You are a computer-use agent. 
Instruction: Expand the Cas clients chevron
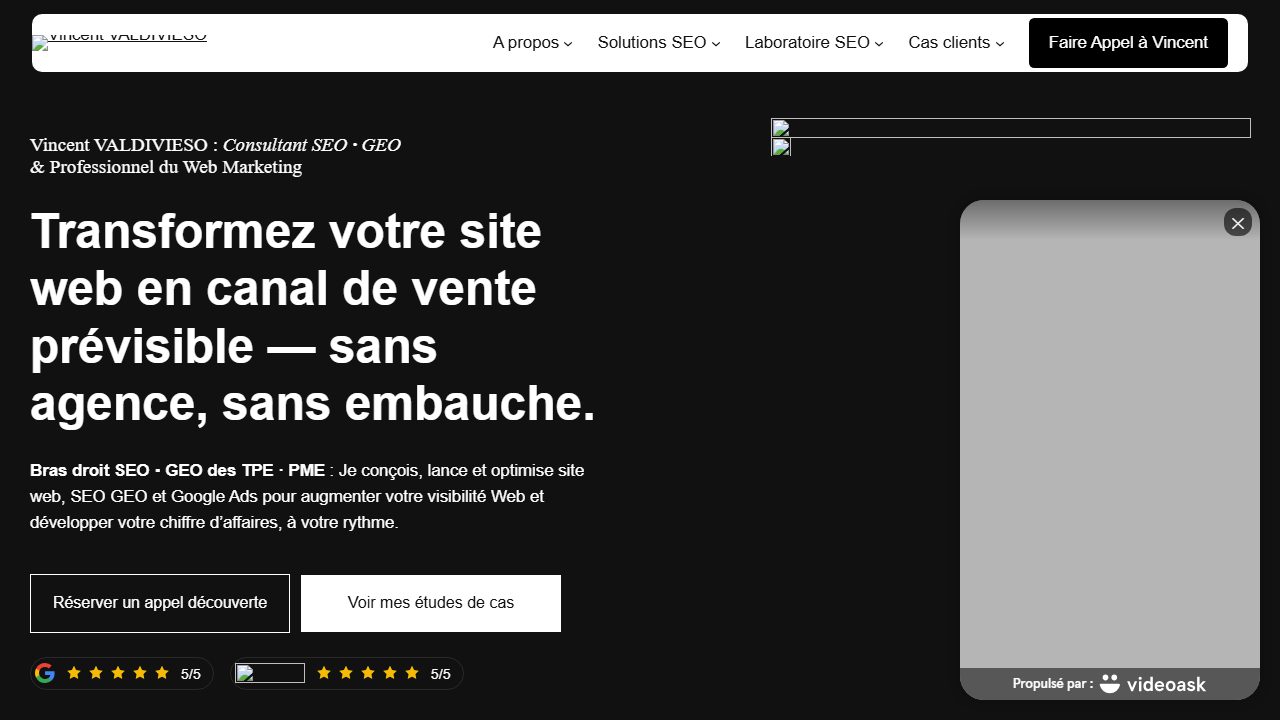coord(1000,44)
